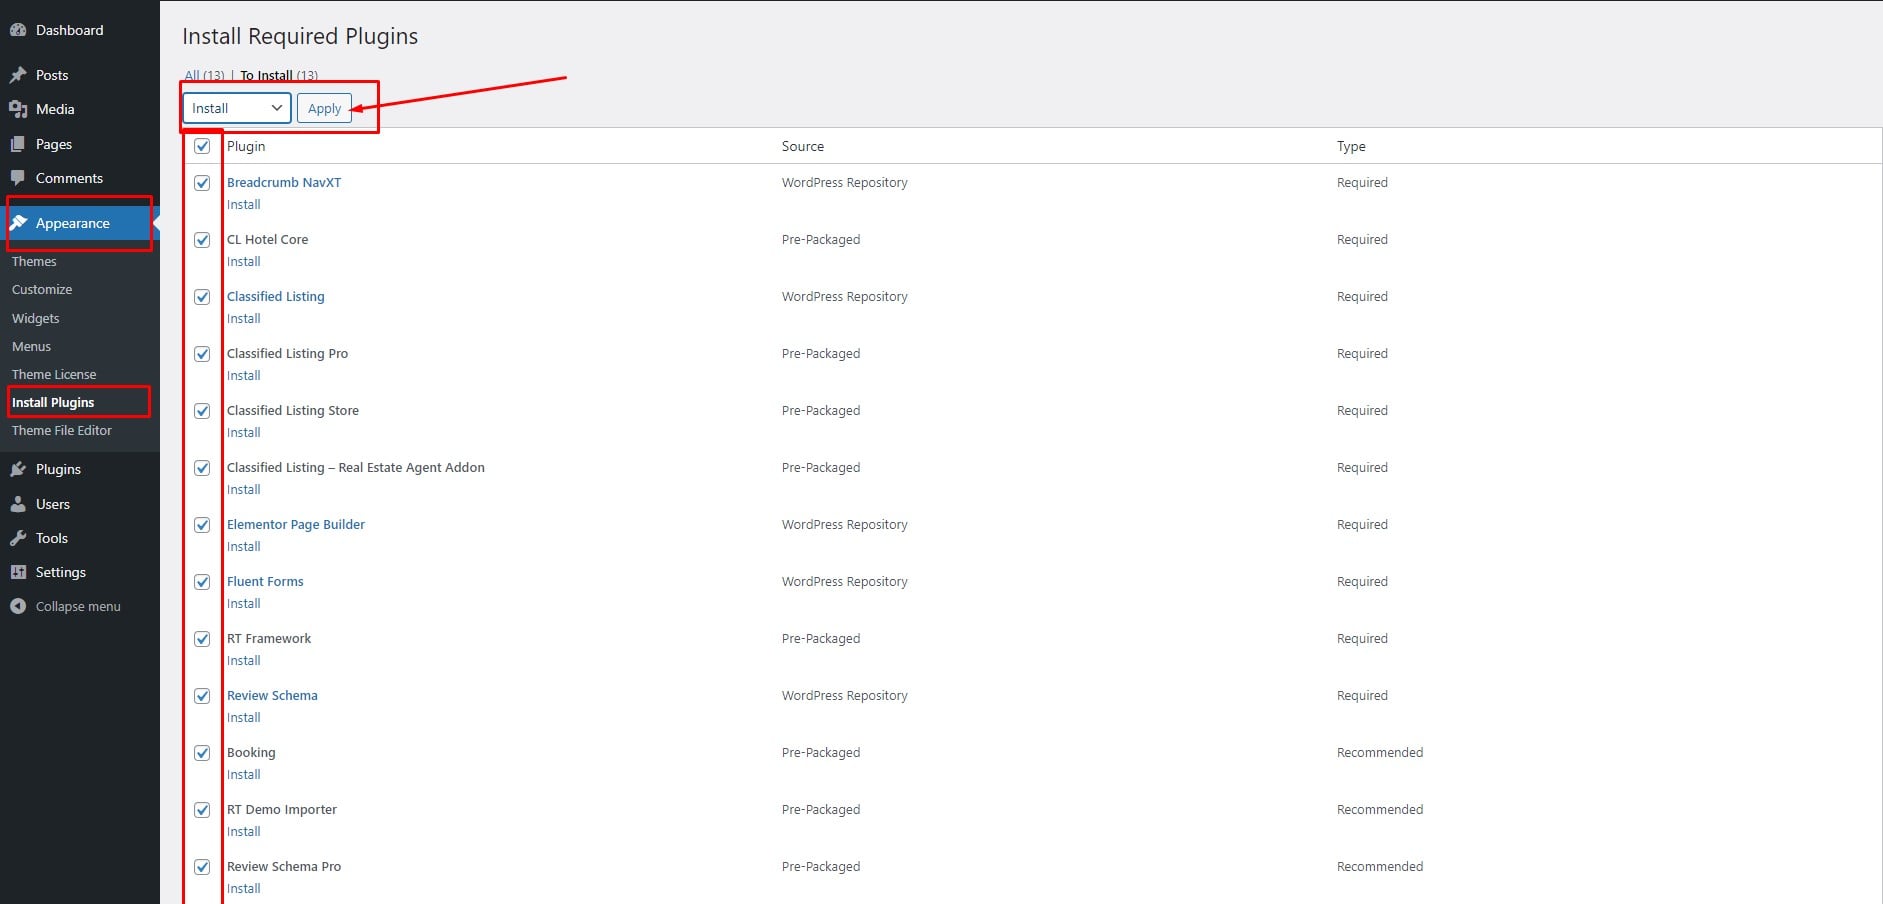
Task: Click Install under RT Framework
Action: 244,660
